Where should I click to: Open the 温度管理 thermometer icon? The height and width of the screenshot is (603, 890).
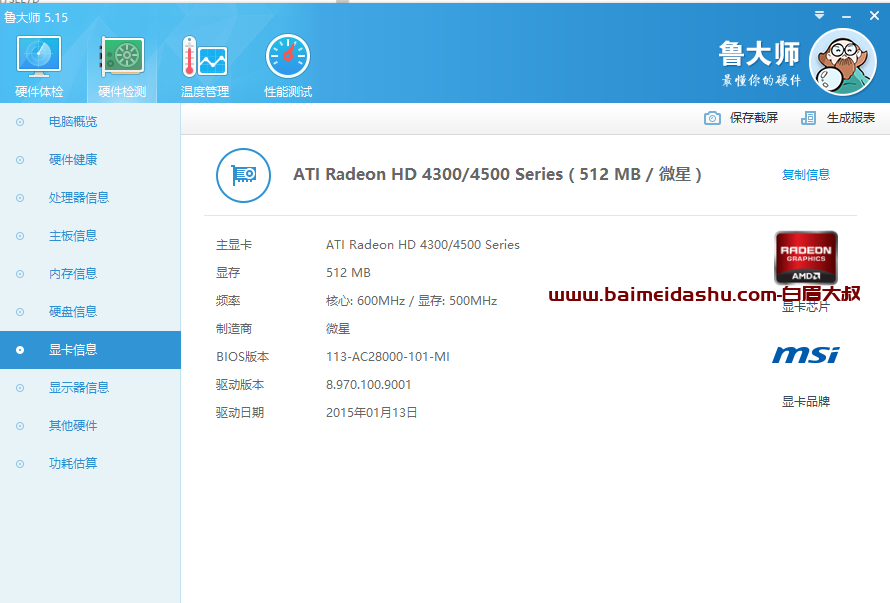[205, 56]
